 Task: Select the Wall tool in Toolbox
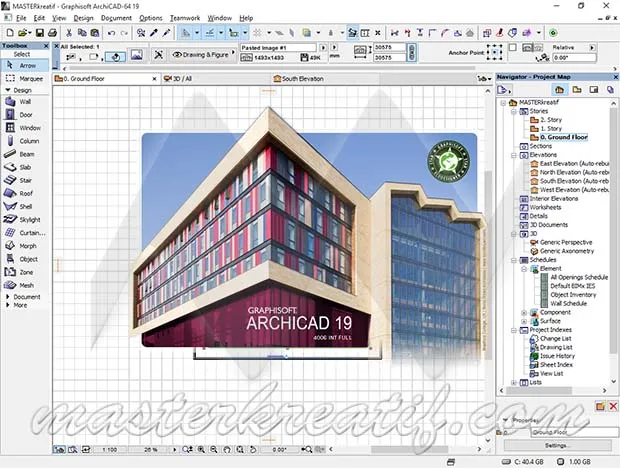click(x=25, y=102)
